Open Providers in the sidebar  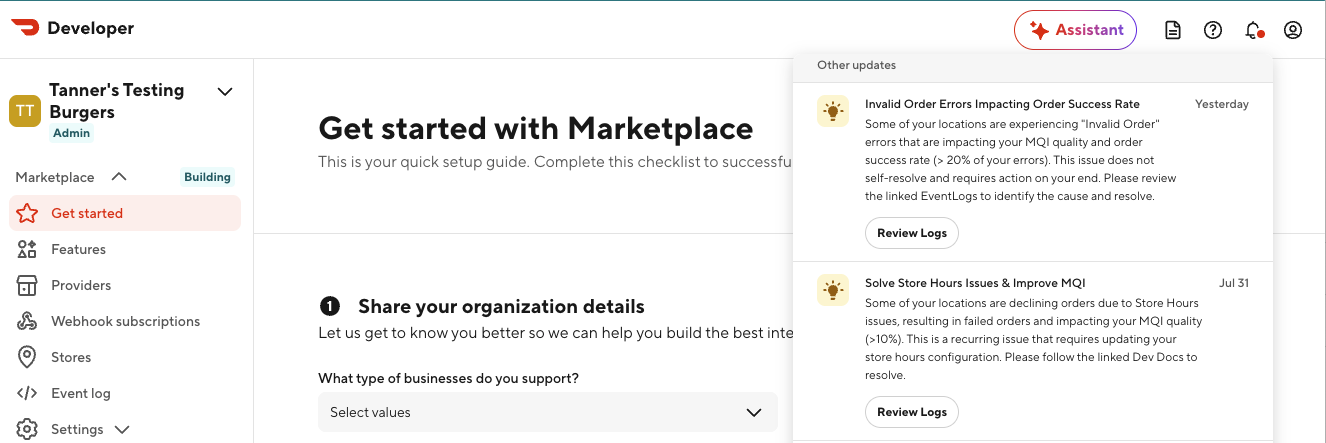125,285
